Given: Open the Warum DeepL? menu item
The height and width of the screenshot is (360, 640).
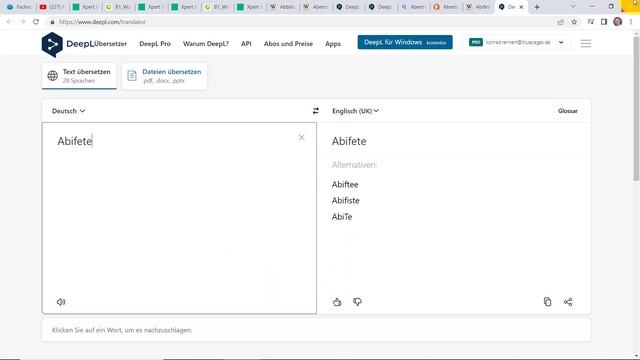Looking at the screenshot, I should (x=206, y=44).
